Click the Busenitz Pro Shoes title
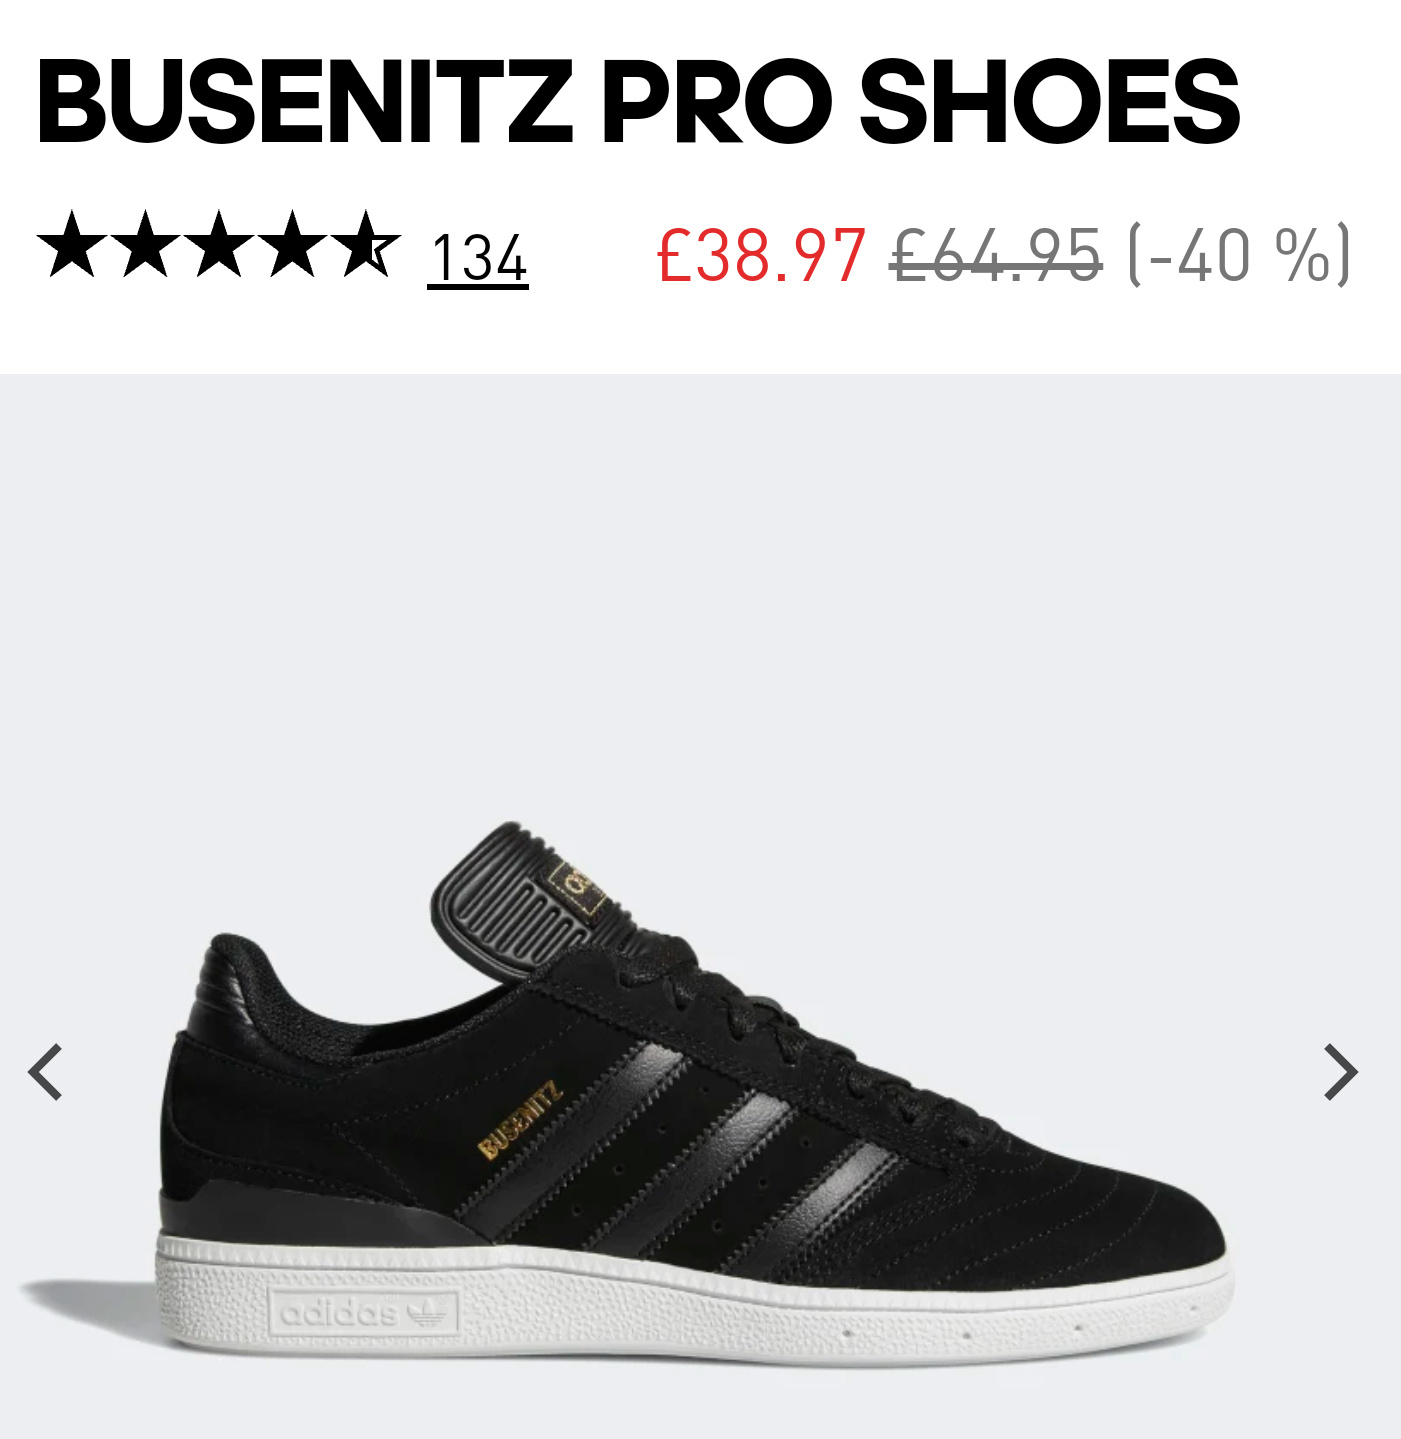This screenshot has width=1401, height=1439. click(x=637, y=102)
